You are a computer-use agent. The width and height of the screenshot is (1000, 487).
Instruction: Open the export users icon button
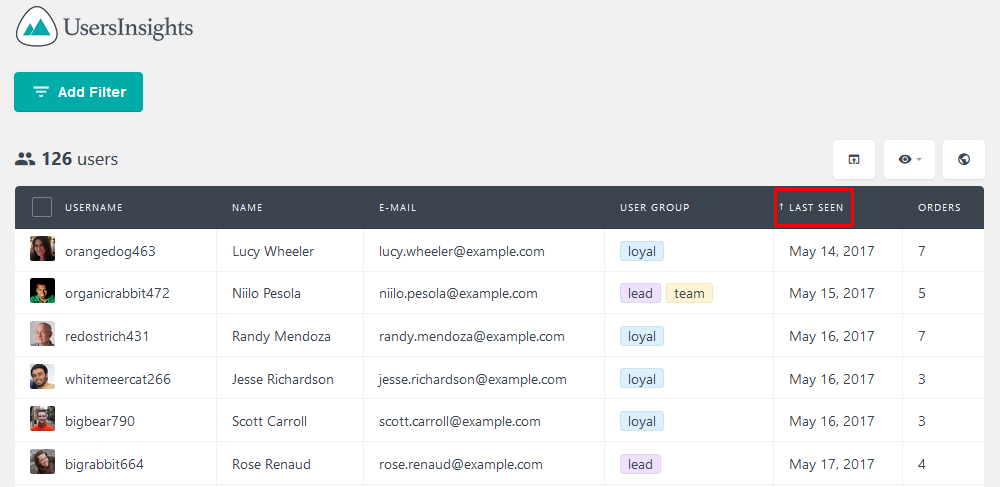854,159
